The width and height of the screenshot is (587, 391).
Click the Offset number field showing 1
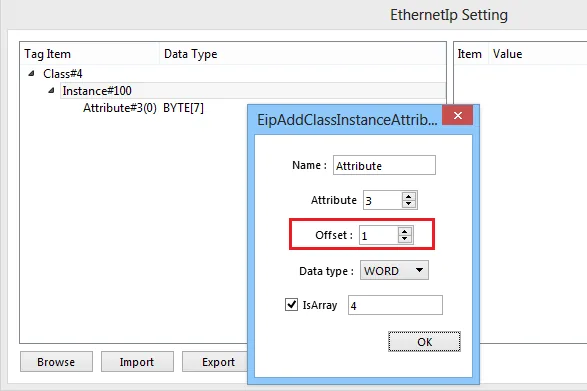click(x=378, y=235)
